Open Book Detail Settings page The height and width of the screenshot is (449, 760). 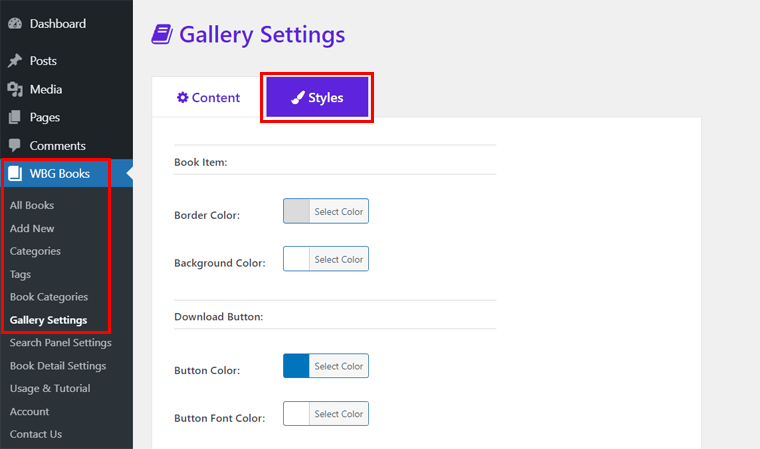click(58, 366)
